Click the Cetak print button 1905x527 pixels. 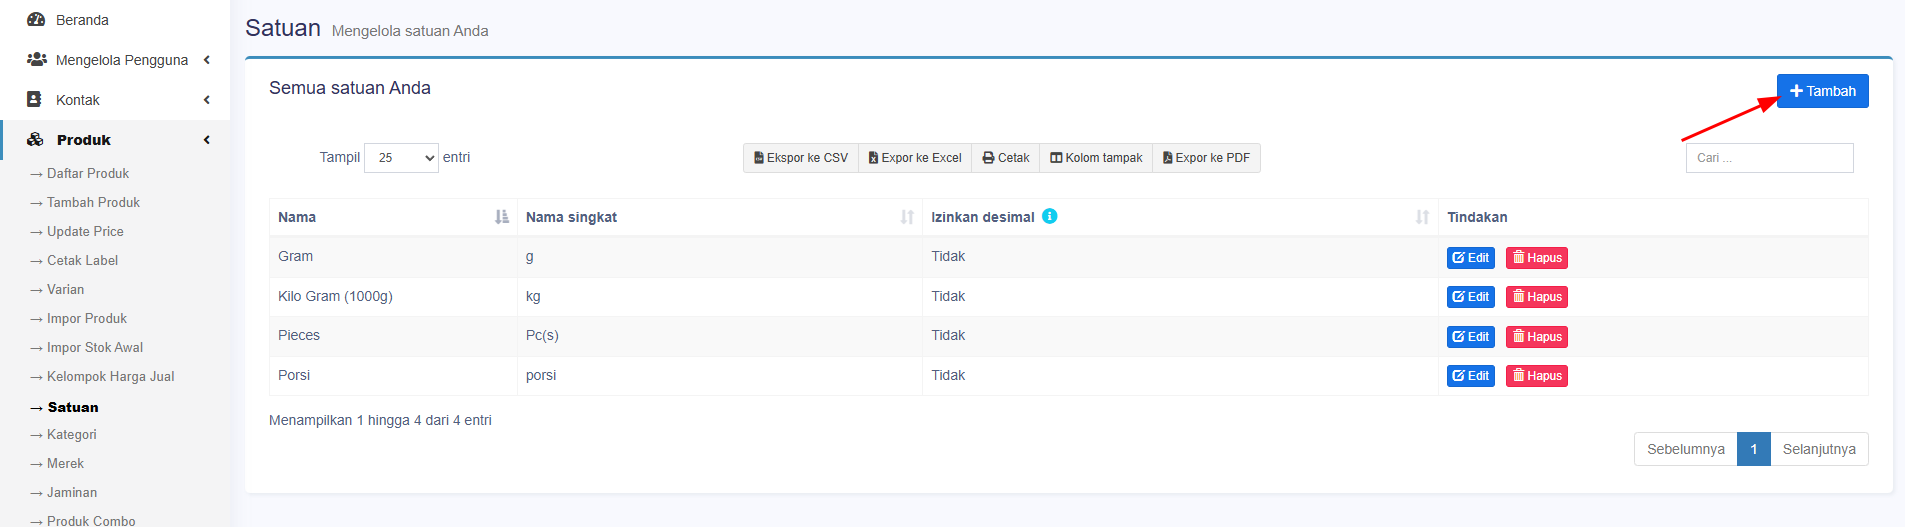click(1006, 158)
